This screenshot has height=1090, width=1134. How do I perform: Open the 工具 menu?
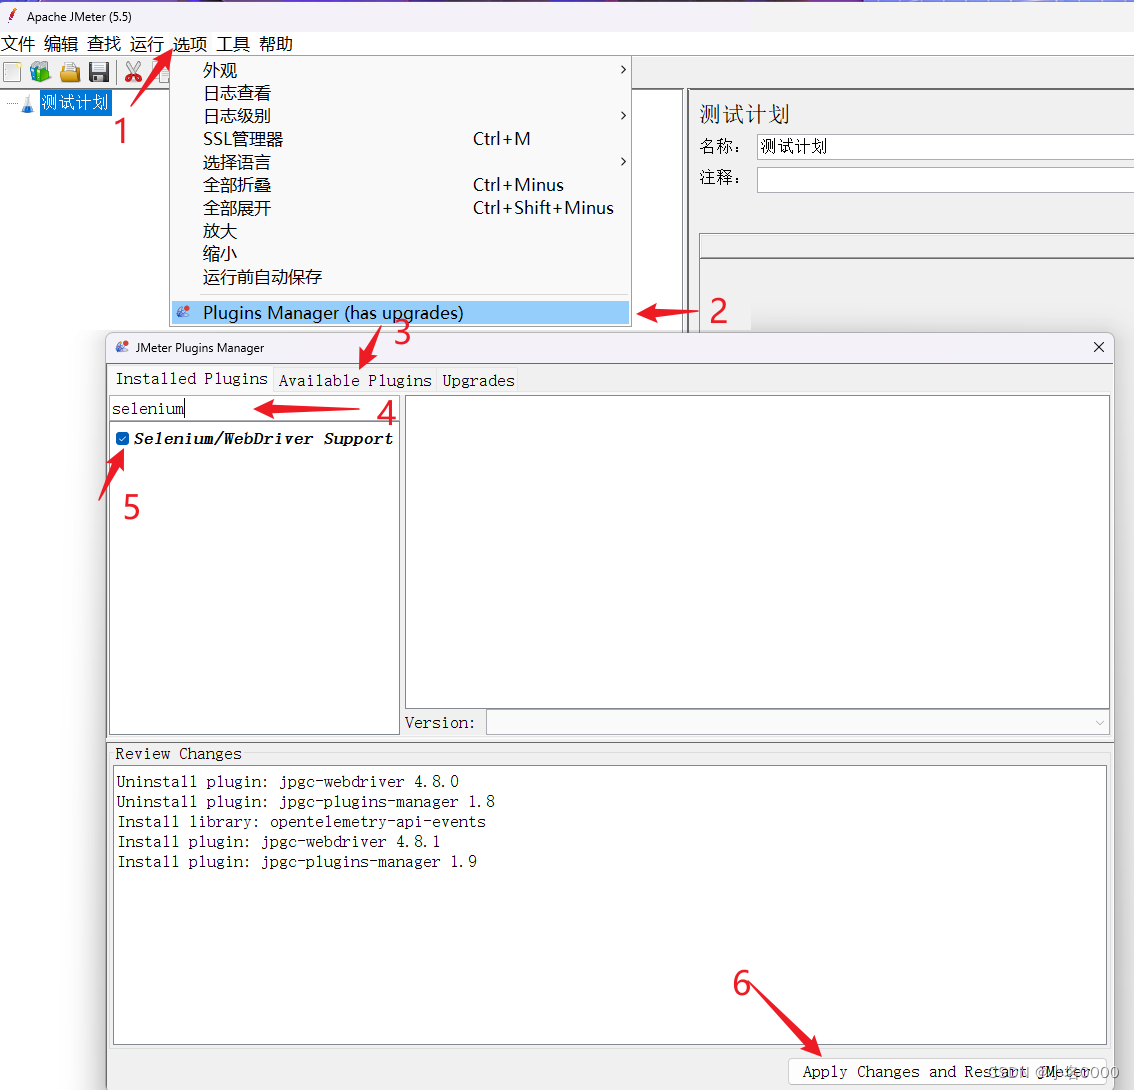[233, 44]
